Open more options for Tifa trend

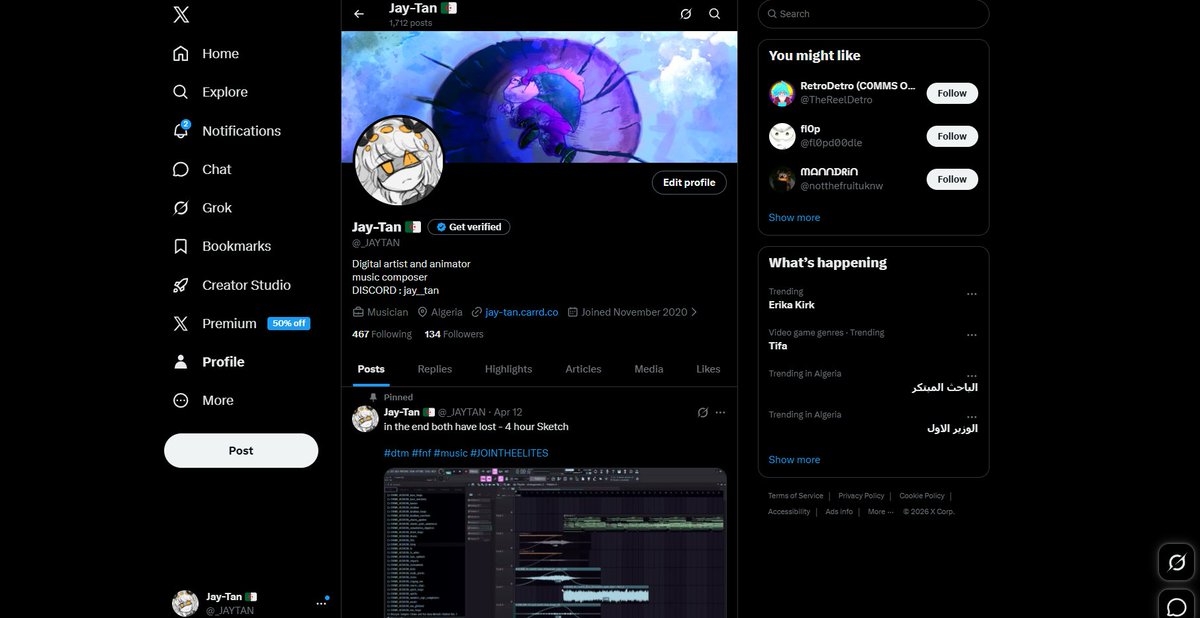[x=971, y=335]
